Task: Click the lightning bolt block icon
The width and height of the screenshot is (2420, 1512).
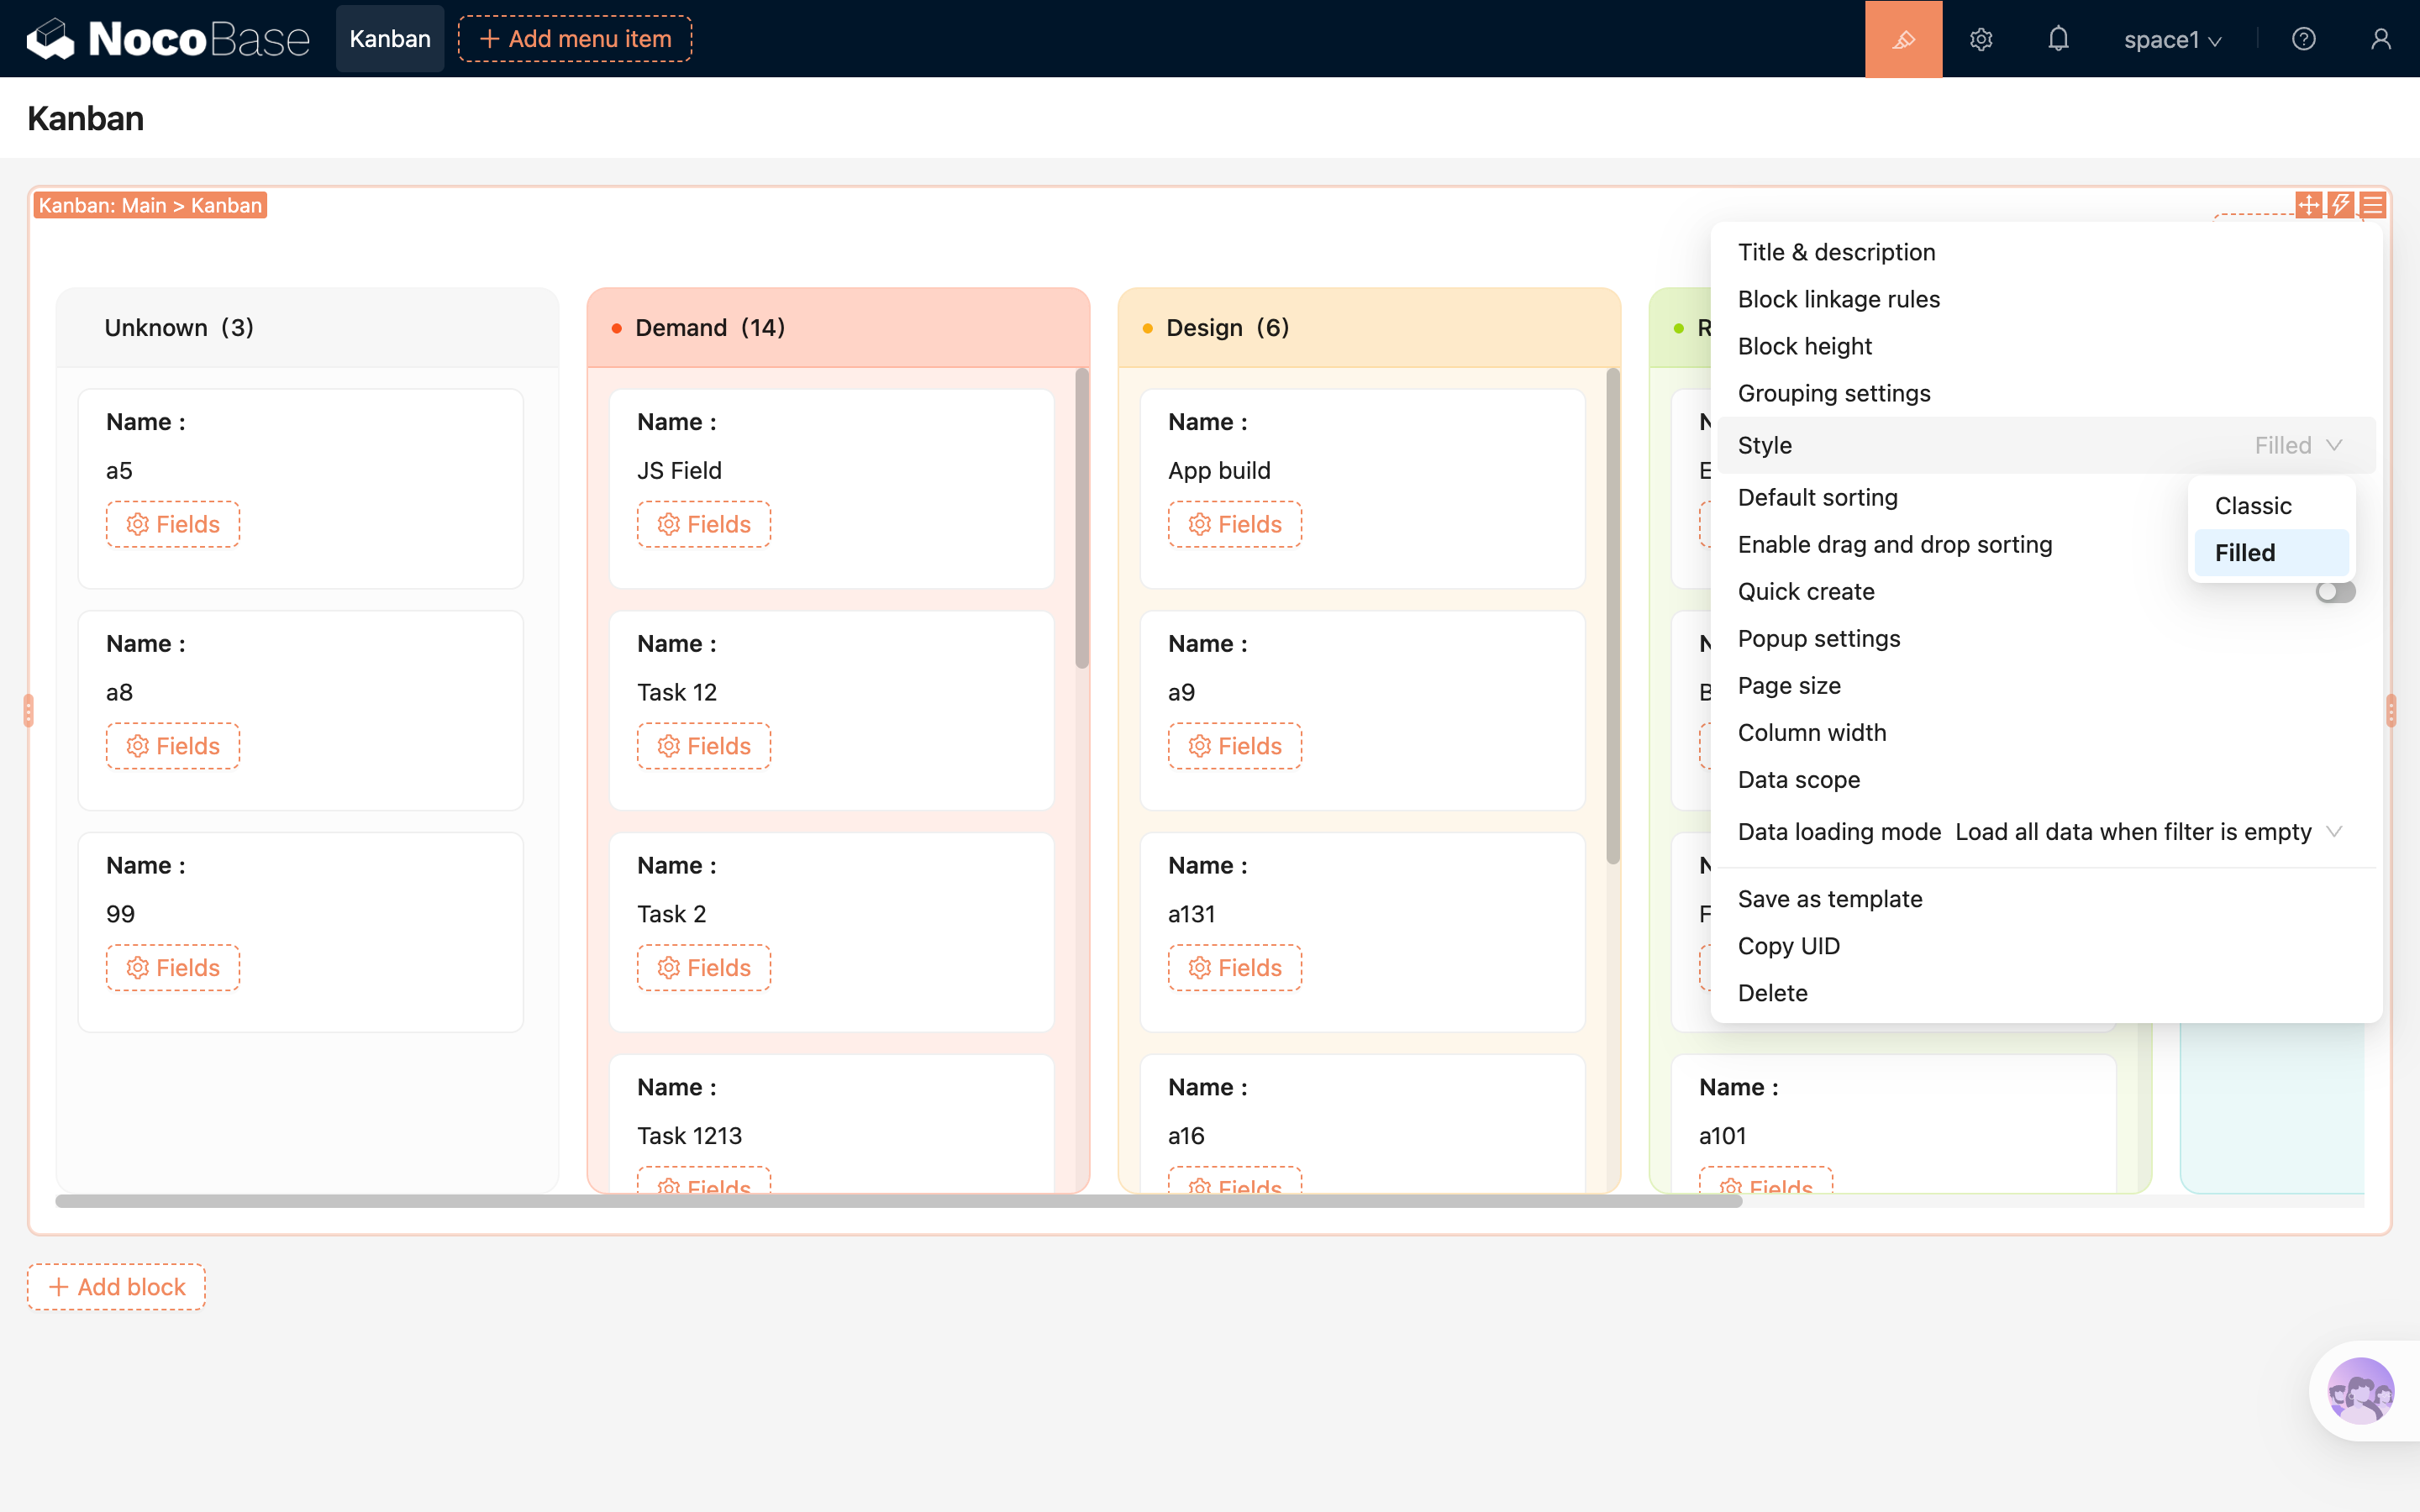Action: tap(2340, 205)
